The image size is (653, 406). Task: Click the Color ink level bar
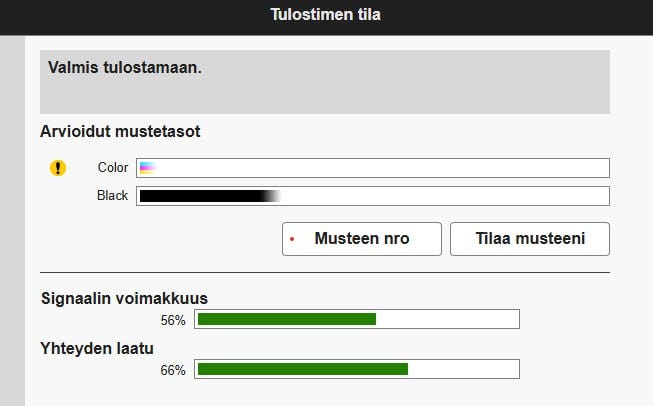point(373,168)
